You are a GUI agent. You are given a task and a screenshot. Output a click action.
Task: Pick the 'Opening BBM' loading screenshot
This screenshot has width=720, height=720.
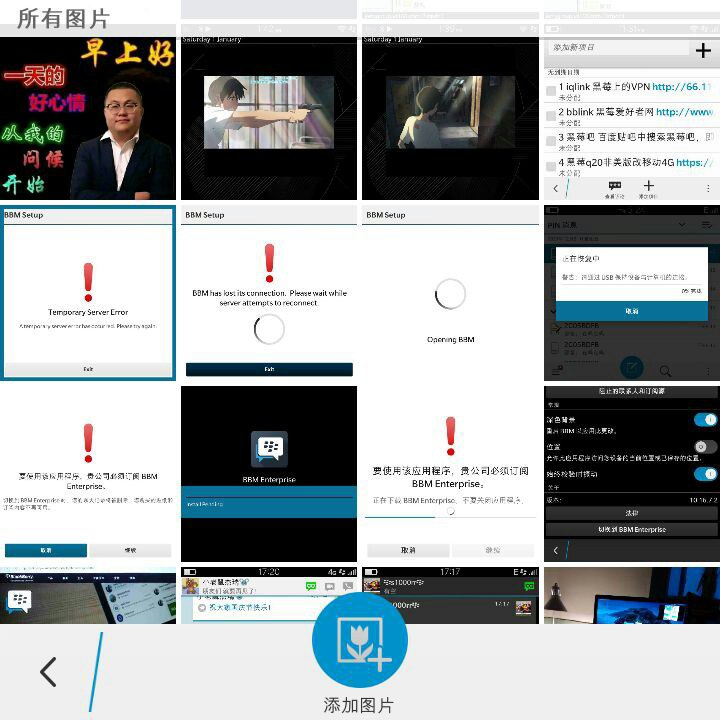tap(450, 293)
